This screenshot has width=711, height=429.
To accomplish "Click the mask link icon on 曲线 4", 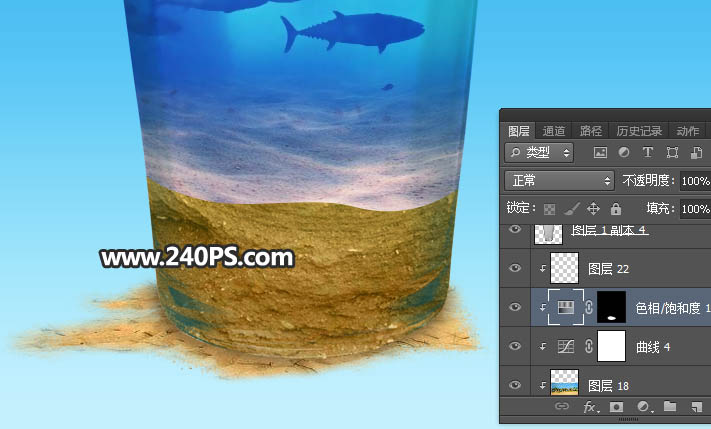I will point(589,346).
